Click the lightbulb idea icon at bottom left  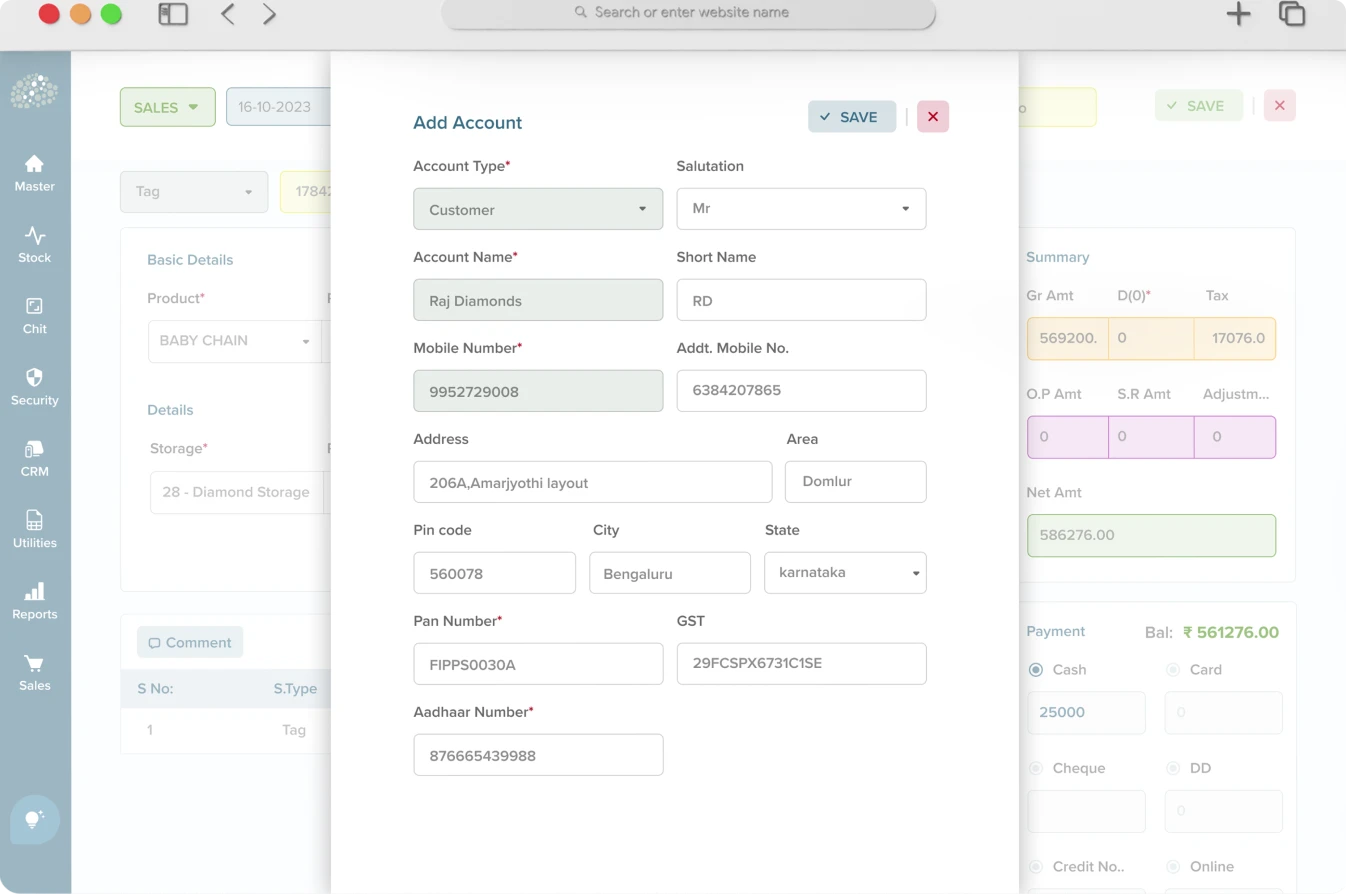(34, 819)
